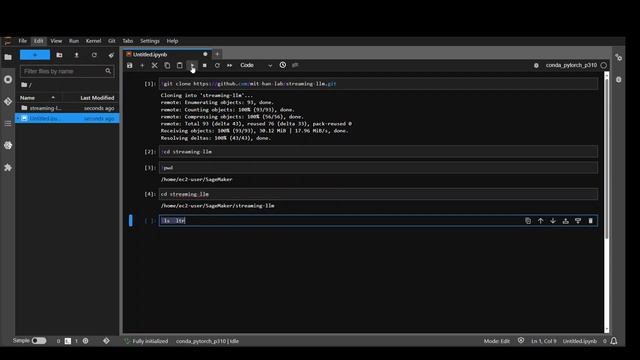Open the Settings menu
This screenshot has height=360, width=640.
[x=150, y=41]
